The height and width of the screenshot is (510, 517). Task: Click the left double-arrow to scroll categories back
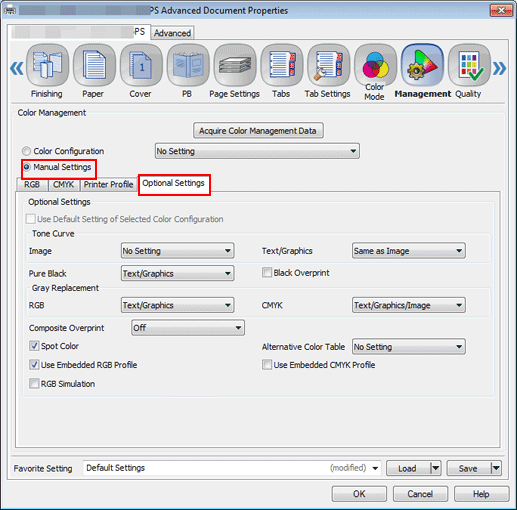(17, 68)
